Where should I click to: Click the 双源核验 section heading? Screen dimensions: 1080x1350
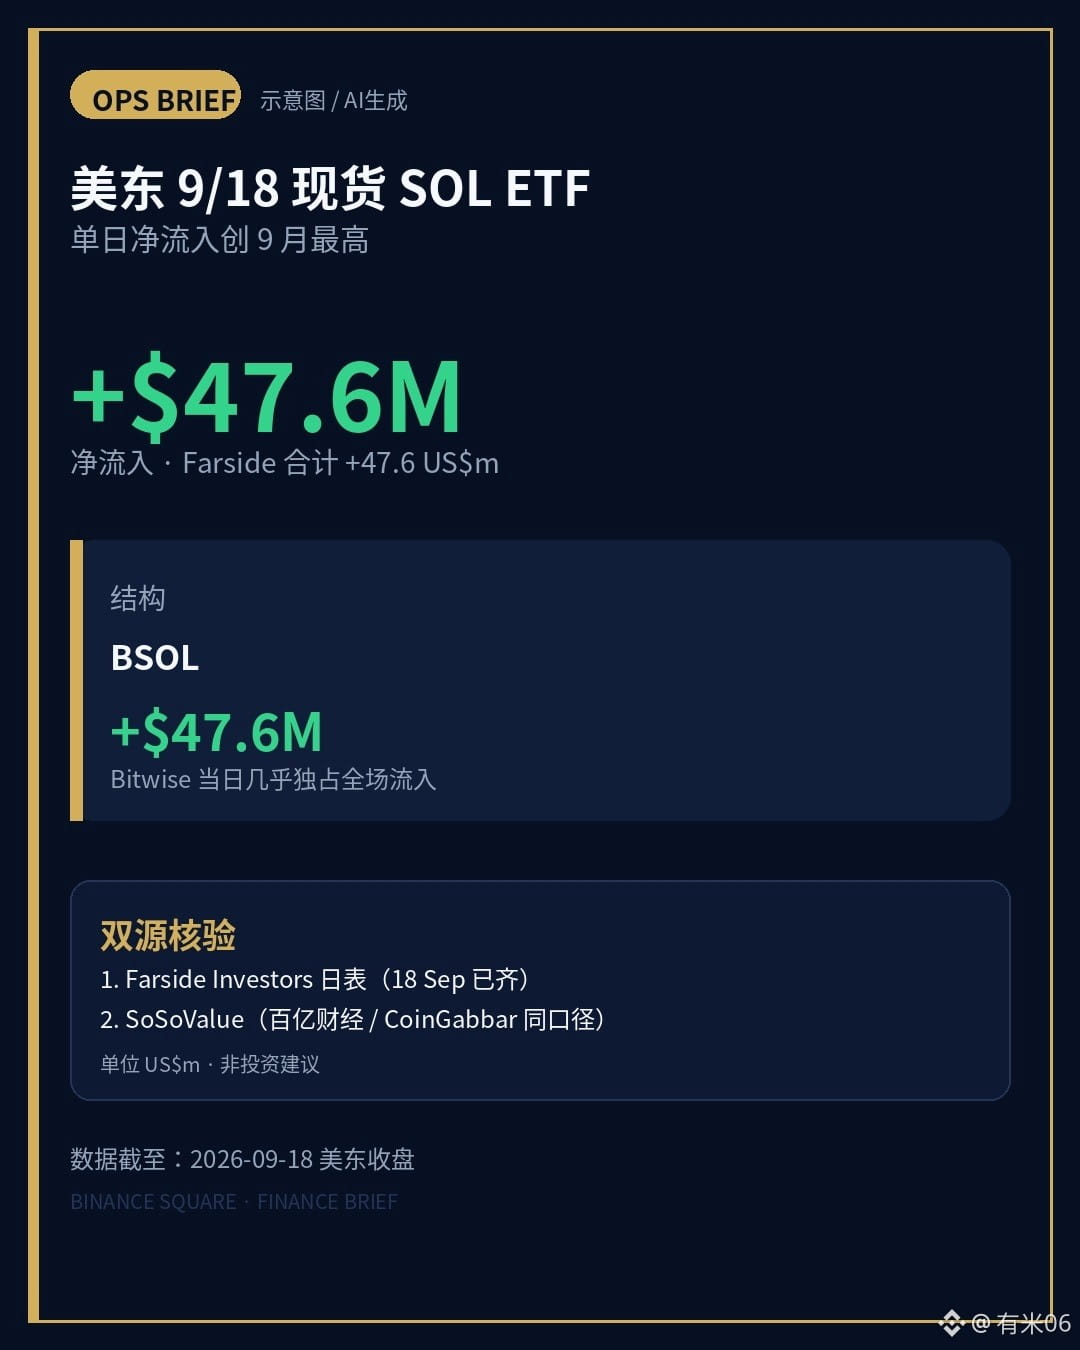click(x=168, y=936)
